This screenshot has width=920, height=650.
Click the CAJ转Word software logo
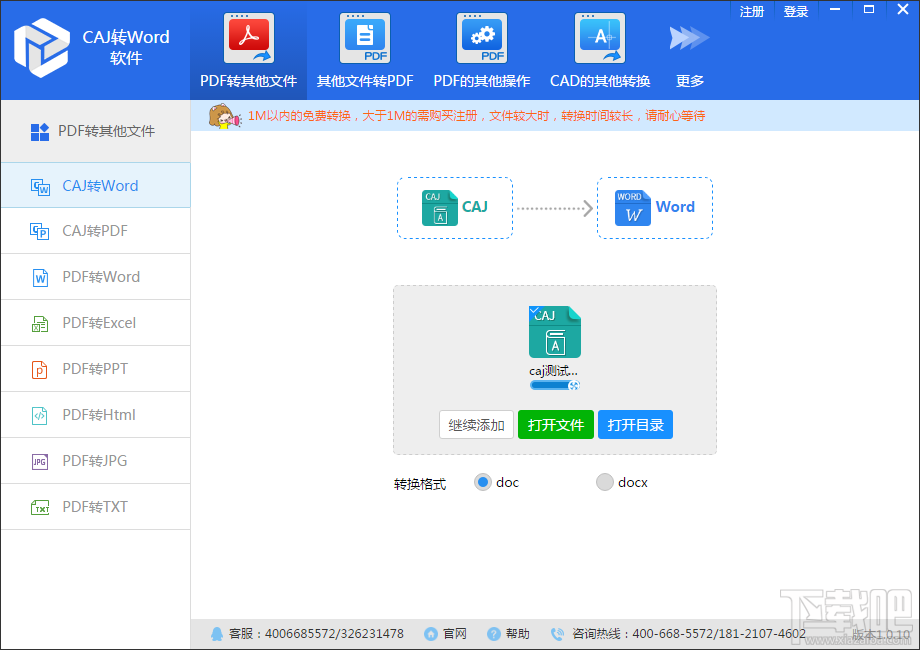pyautogui.click(x=41, y=48)
